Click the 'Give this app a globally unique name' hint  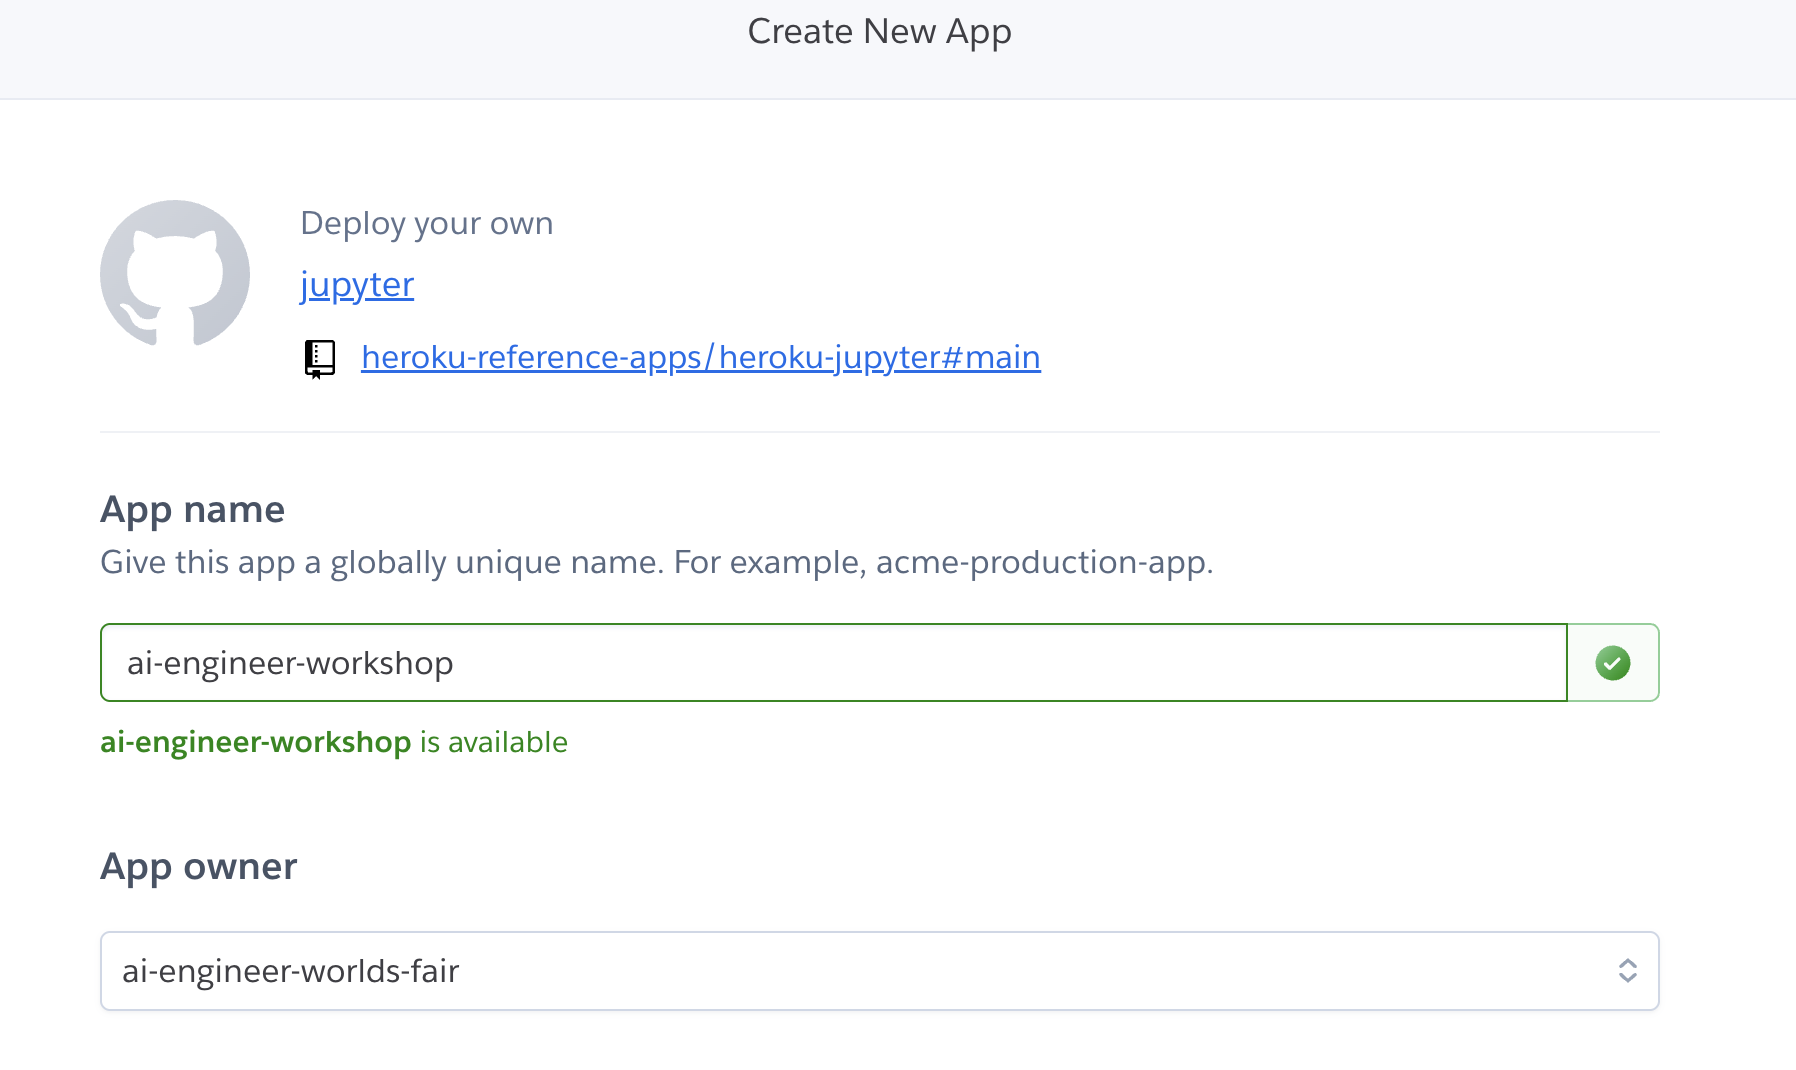click(657, 562)
